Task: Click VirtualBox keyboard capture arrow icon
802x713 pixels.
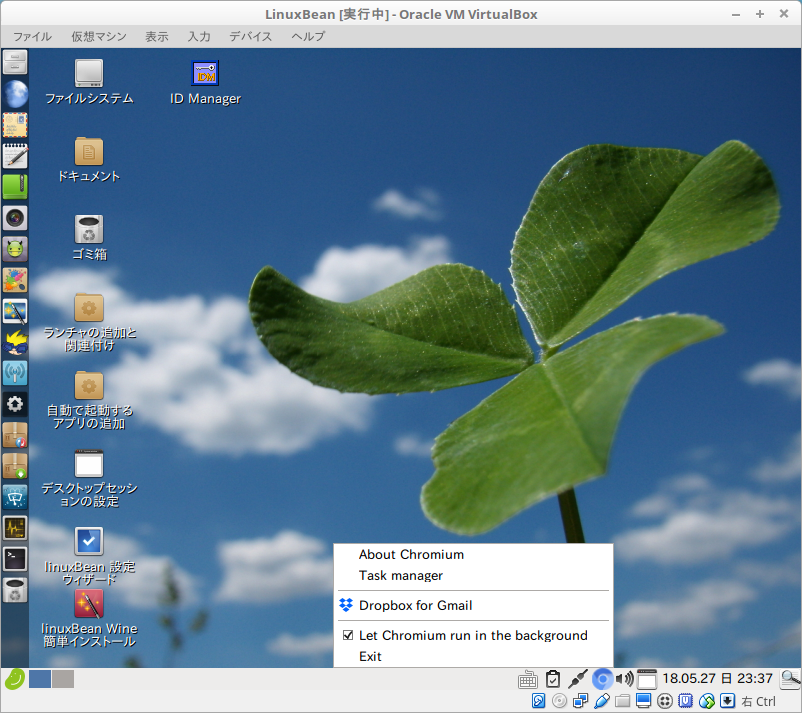Action: (x=727, y=701)
